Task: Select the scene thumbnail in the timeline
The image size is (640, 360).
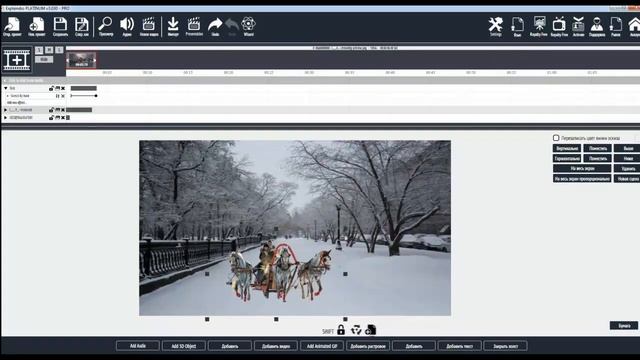Action: coord(82,60)
